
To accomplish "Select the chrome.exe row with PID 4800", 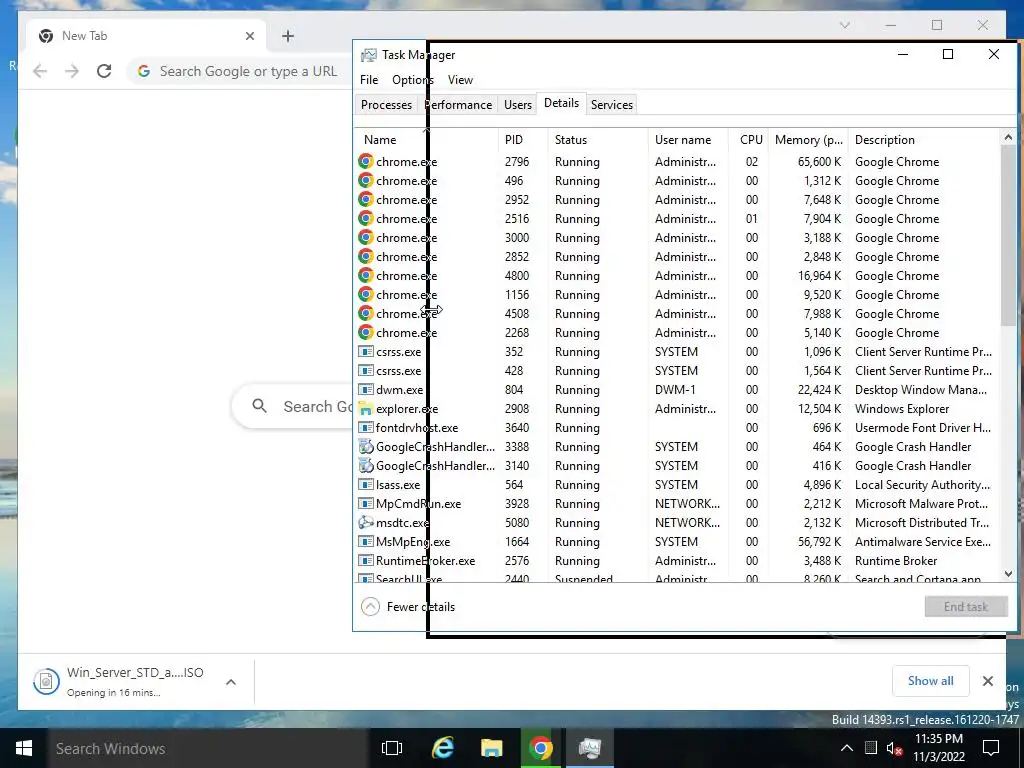I will (676, 276).
